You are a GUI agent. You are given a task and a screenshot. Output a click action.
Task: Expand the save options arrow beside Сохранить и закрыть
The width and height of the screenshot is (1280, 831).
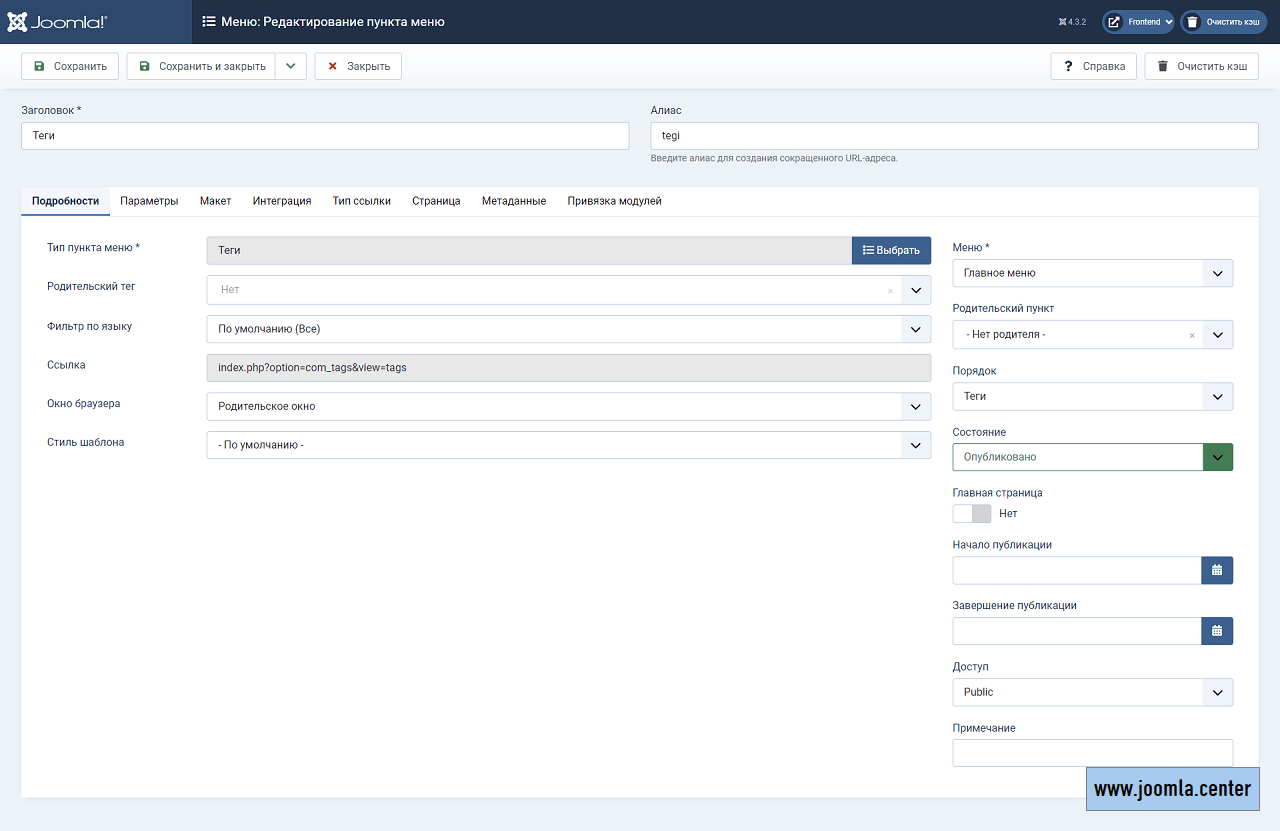pyautogui.click(x=290, y=66)
